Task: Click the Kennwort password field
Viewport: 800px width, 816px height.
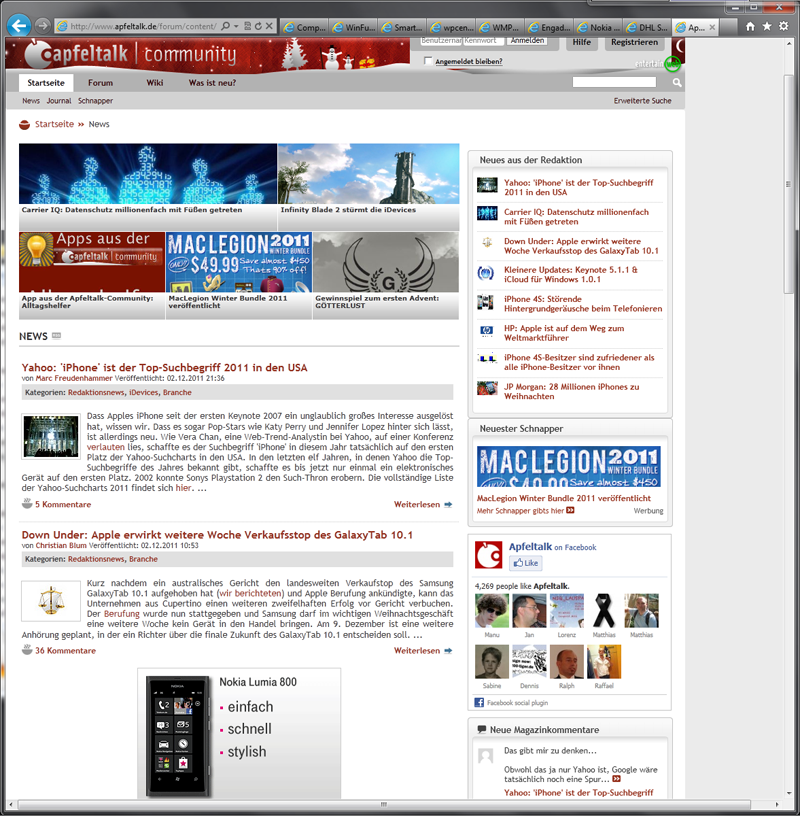Action: [x=484, y=41]
